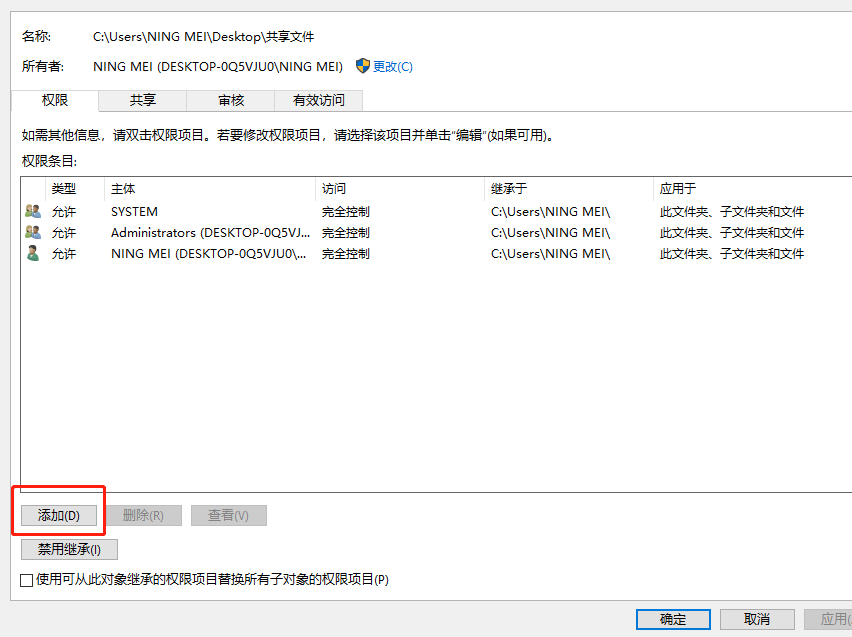Click the 添加(D) button
This screenshot has width=852, height=637.
58,514
